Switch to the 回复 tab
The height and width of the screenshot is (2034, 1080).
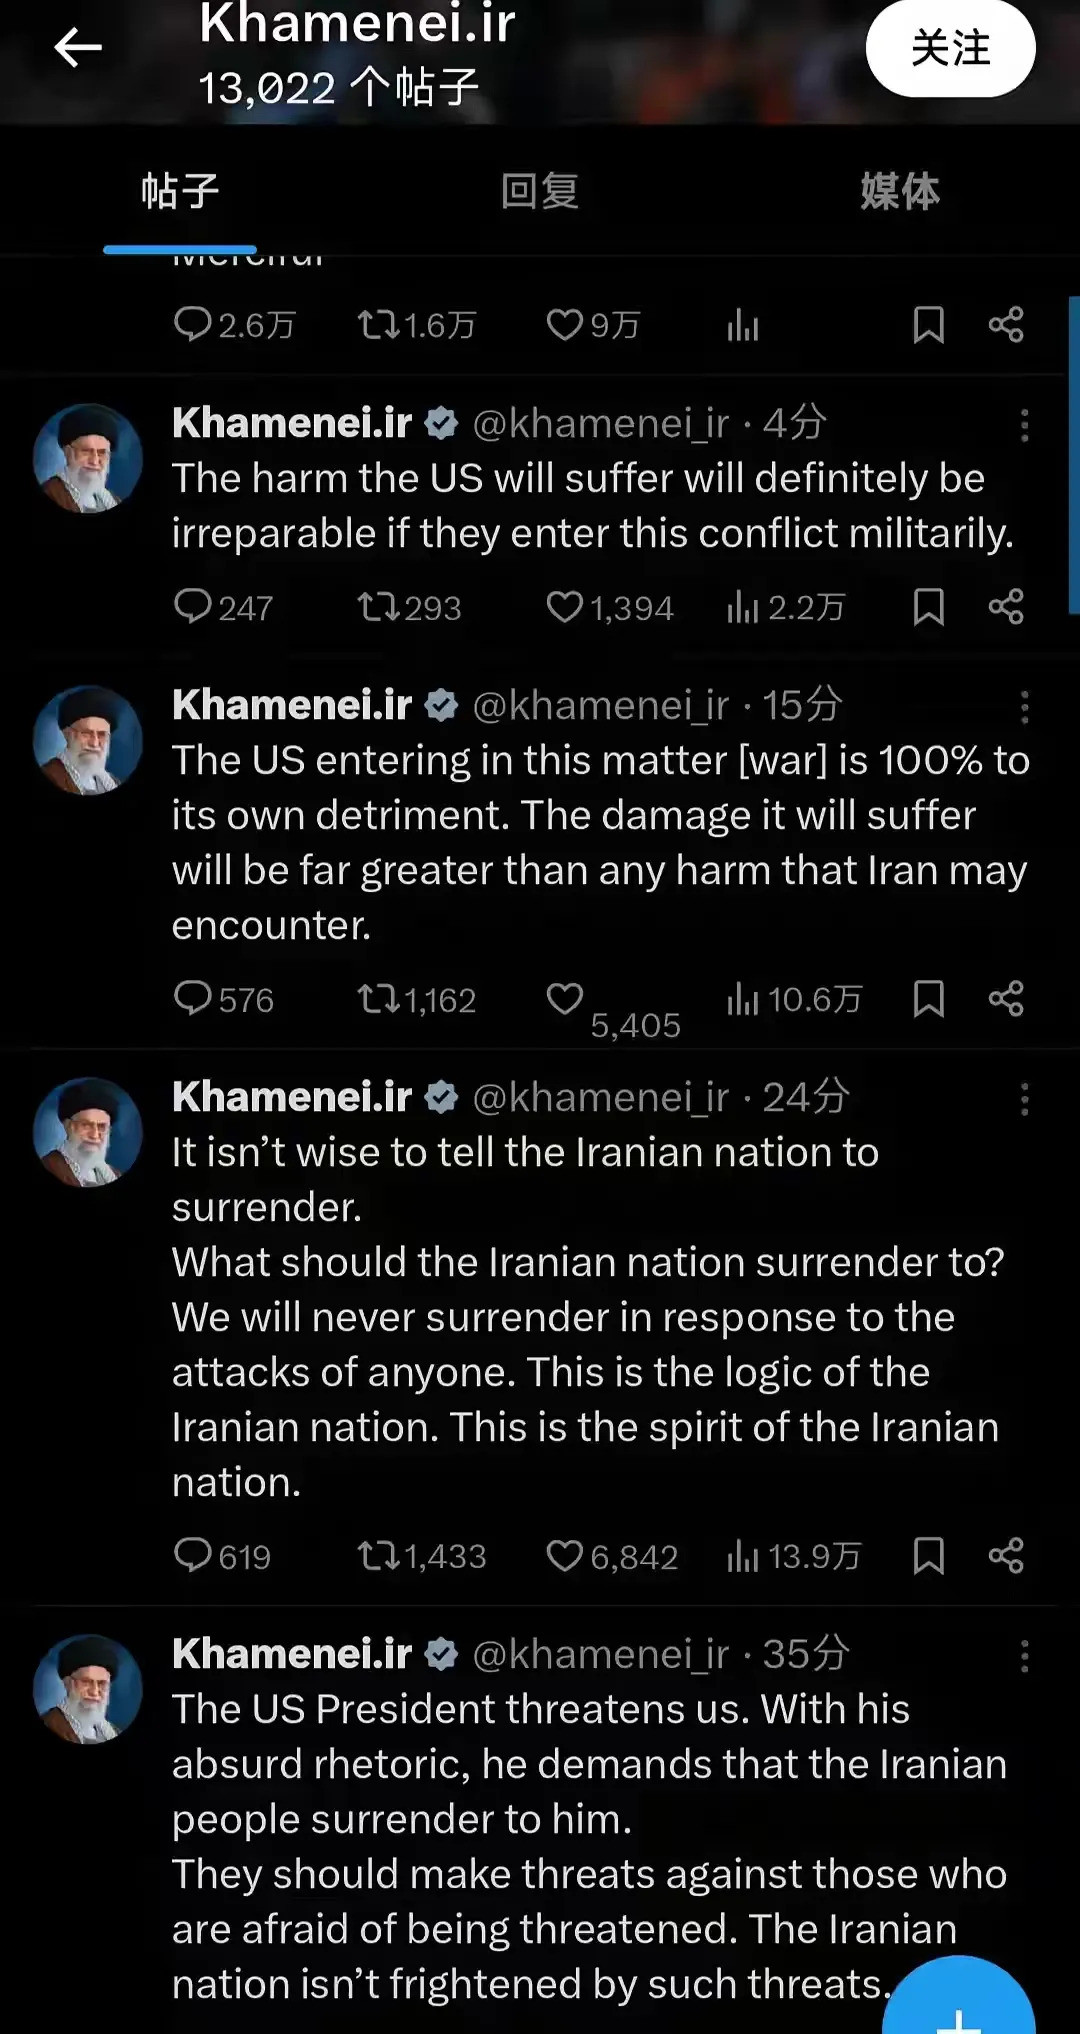tap(540, 191)
